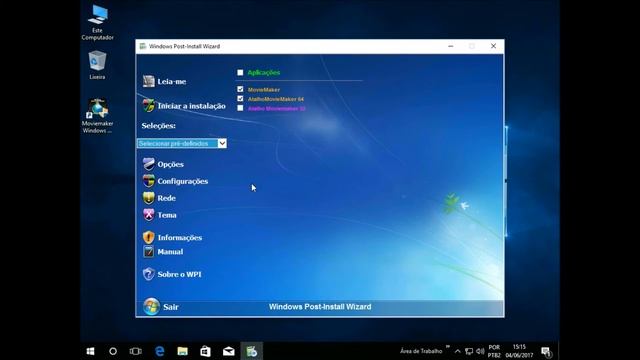Uncheck the MovieMaker checkbox
This screenshot has height=360, width=640.
click(x=240, y=89)
